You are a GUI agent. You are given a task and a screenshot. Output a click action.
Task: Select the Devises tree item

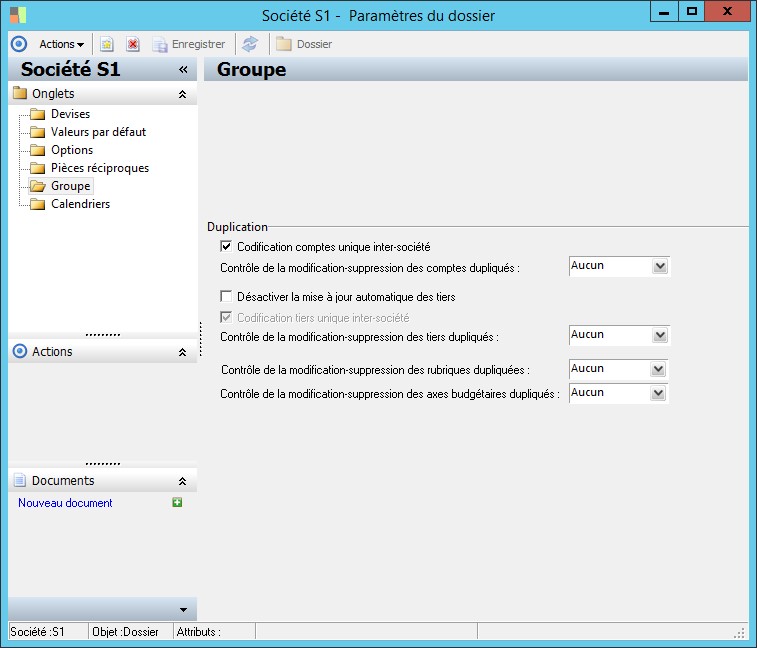(x=70, y=114)
